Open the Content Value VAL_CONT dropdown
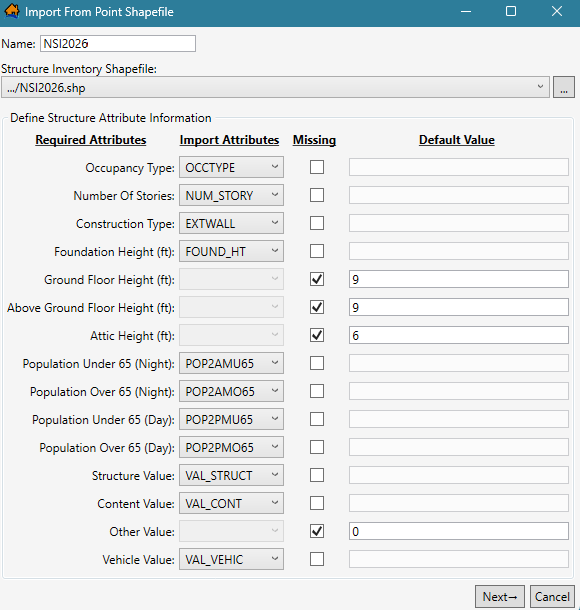The image size is (580, 610). (231, 503)
